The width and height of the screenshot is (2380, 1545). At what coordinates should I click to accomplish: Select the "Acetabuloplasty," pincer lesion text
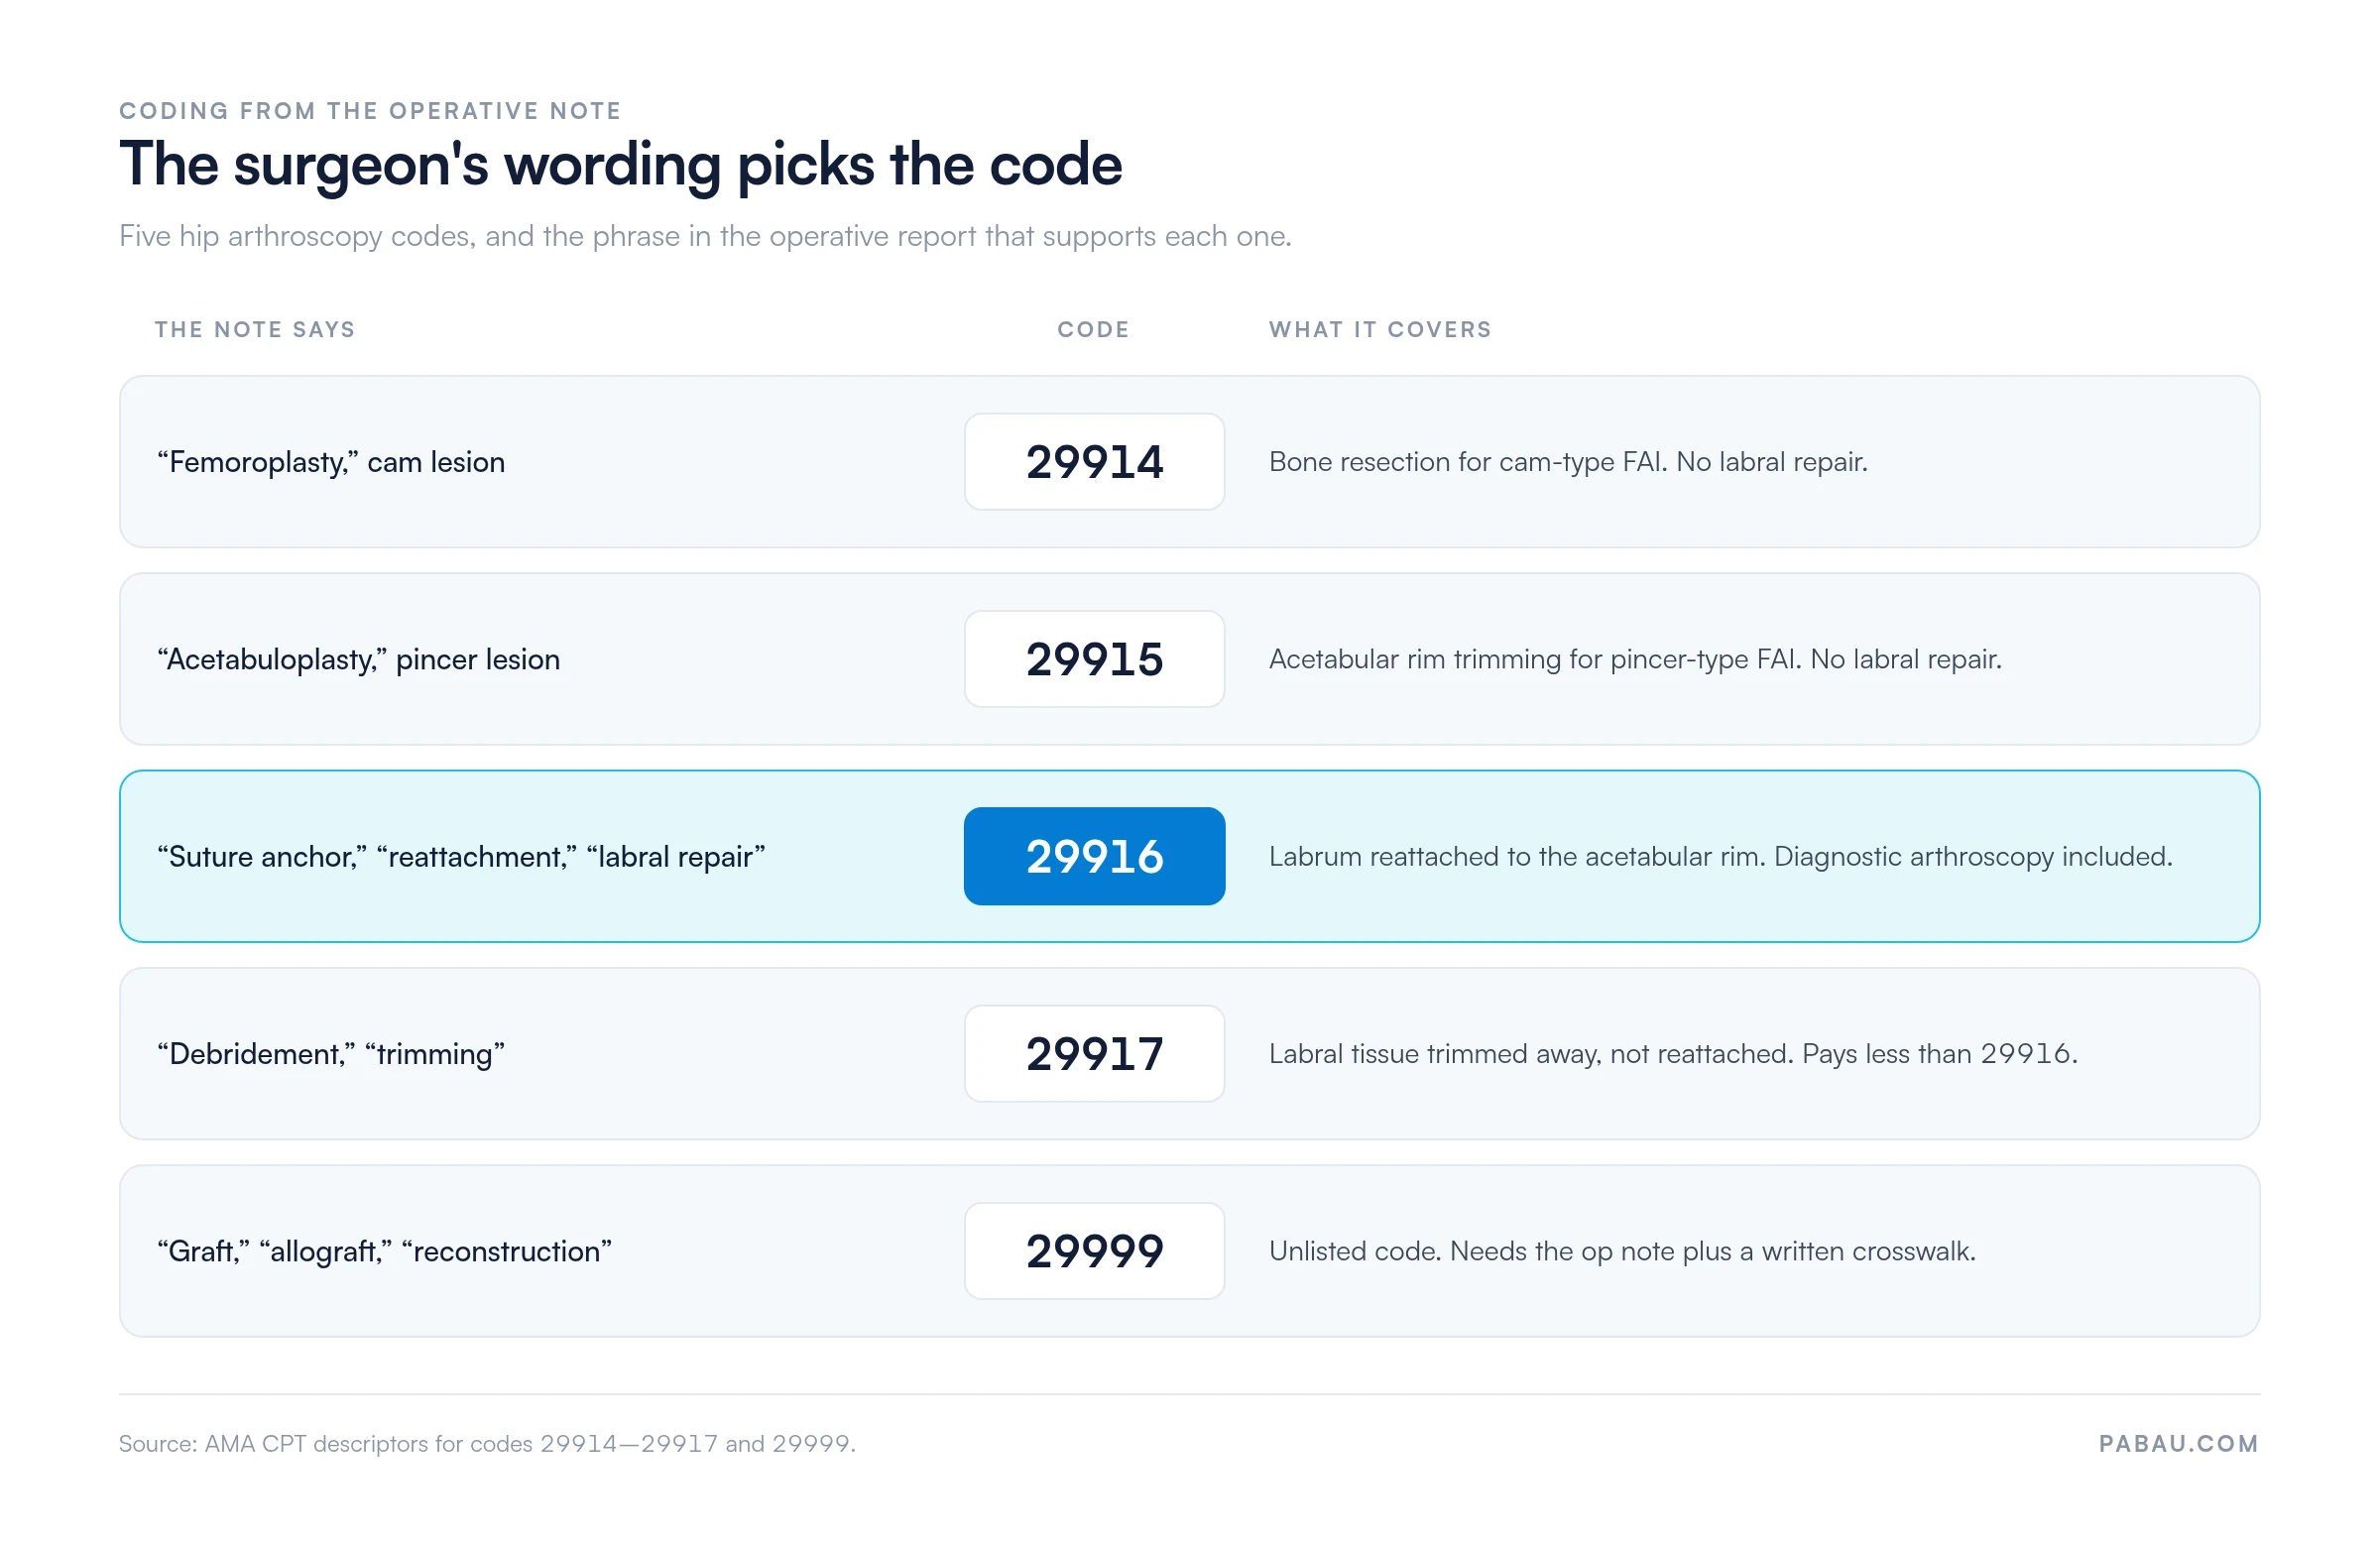click(358, 659)
